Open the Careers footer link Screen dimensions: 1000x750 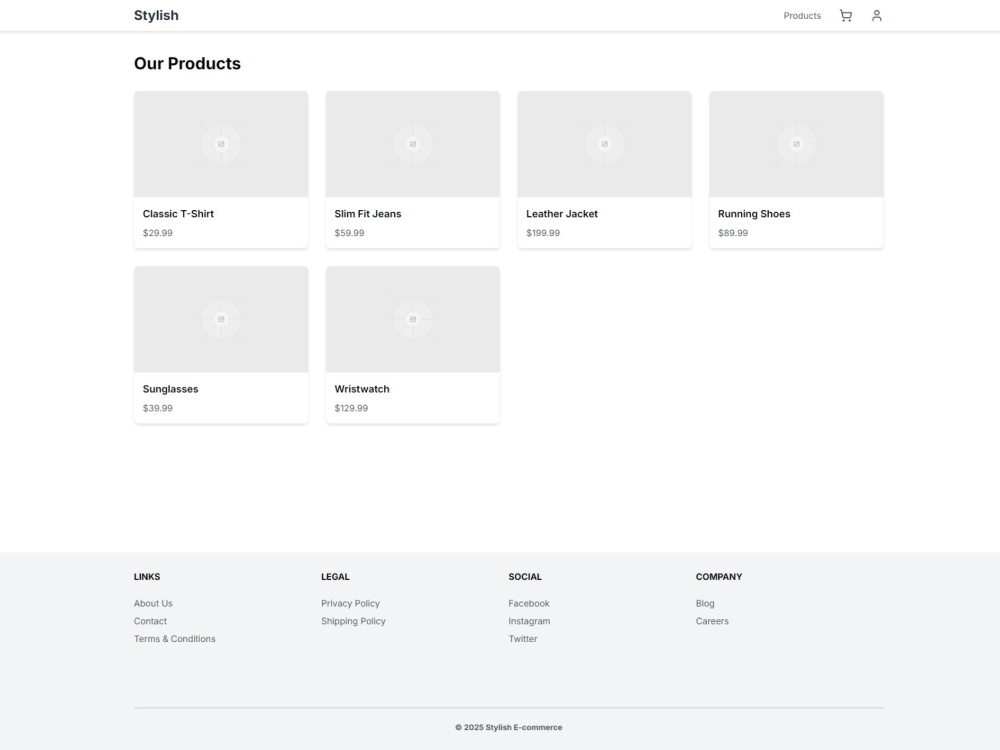click(x=712, y=621)
